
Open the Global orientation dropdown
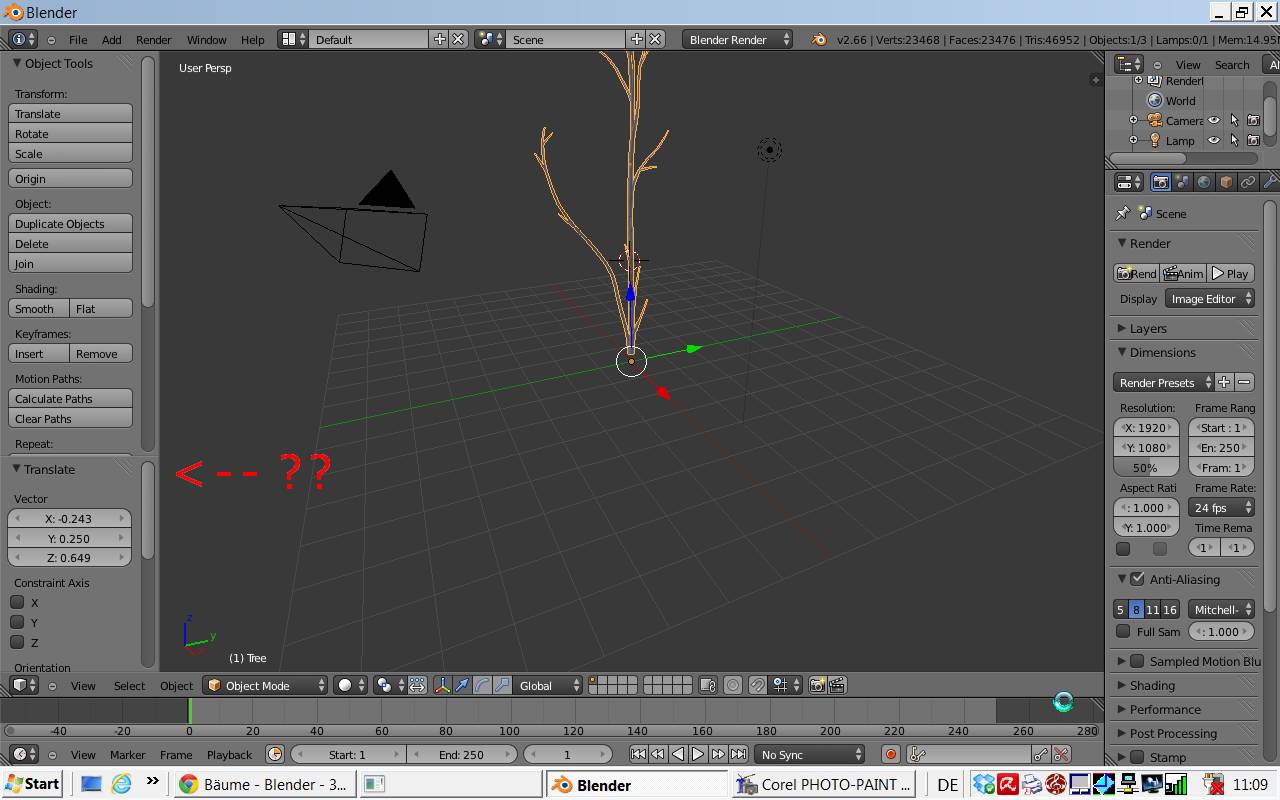pyautogui.click(x=548, y=685)
